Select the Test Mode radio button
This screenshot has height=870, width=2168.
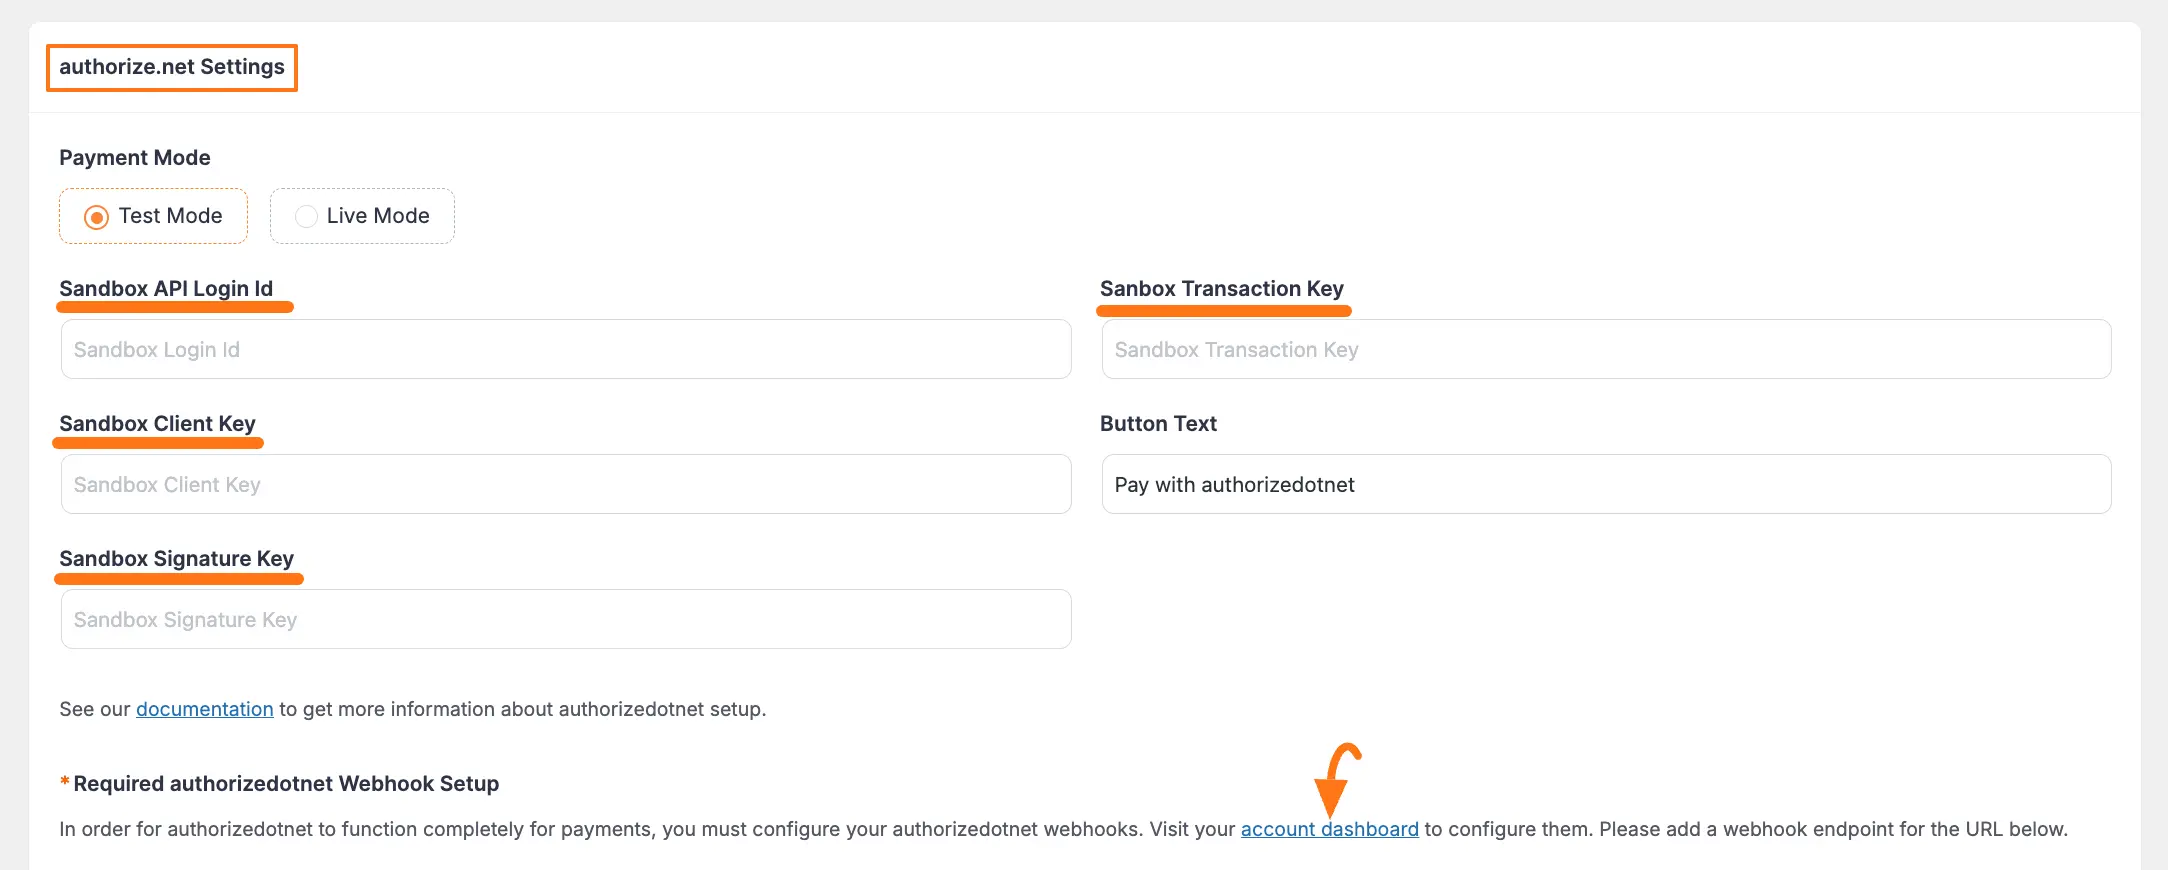coord(97,217)
